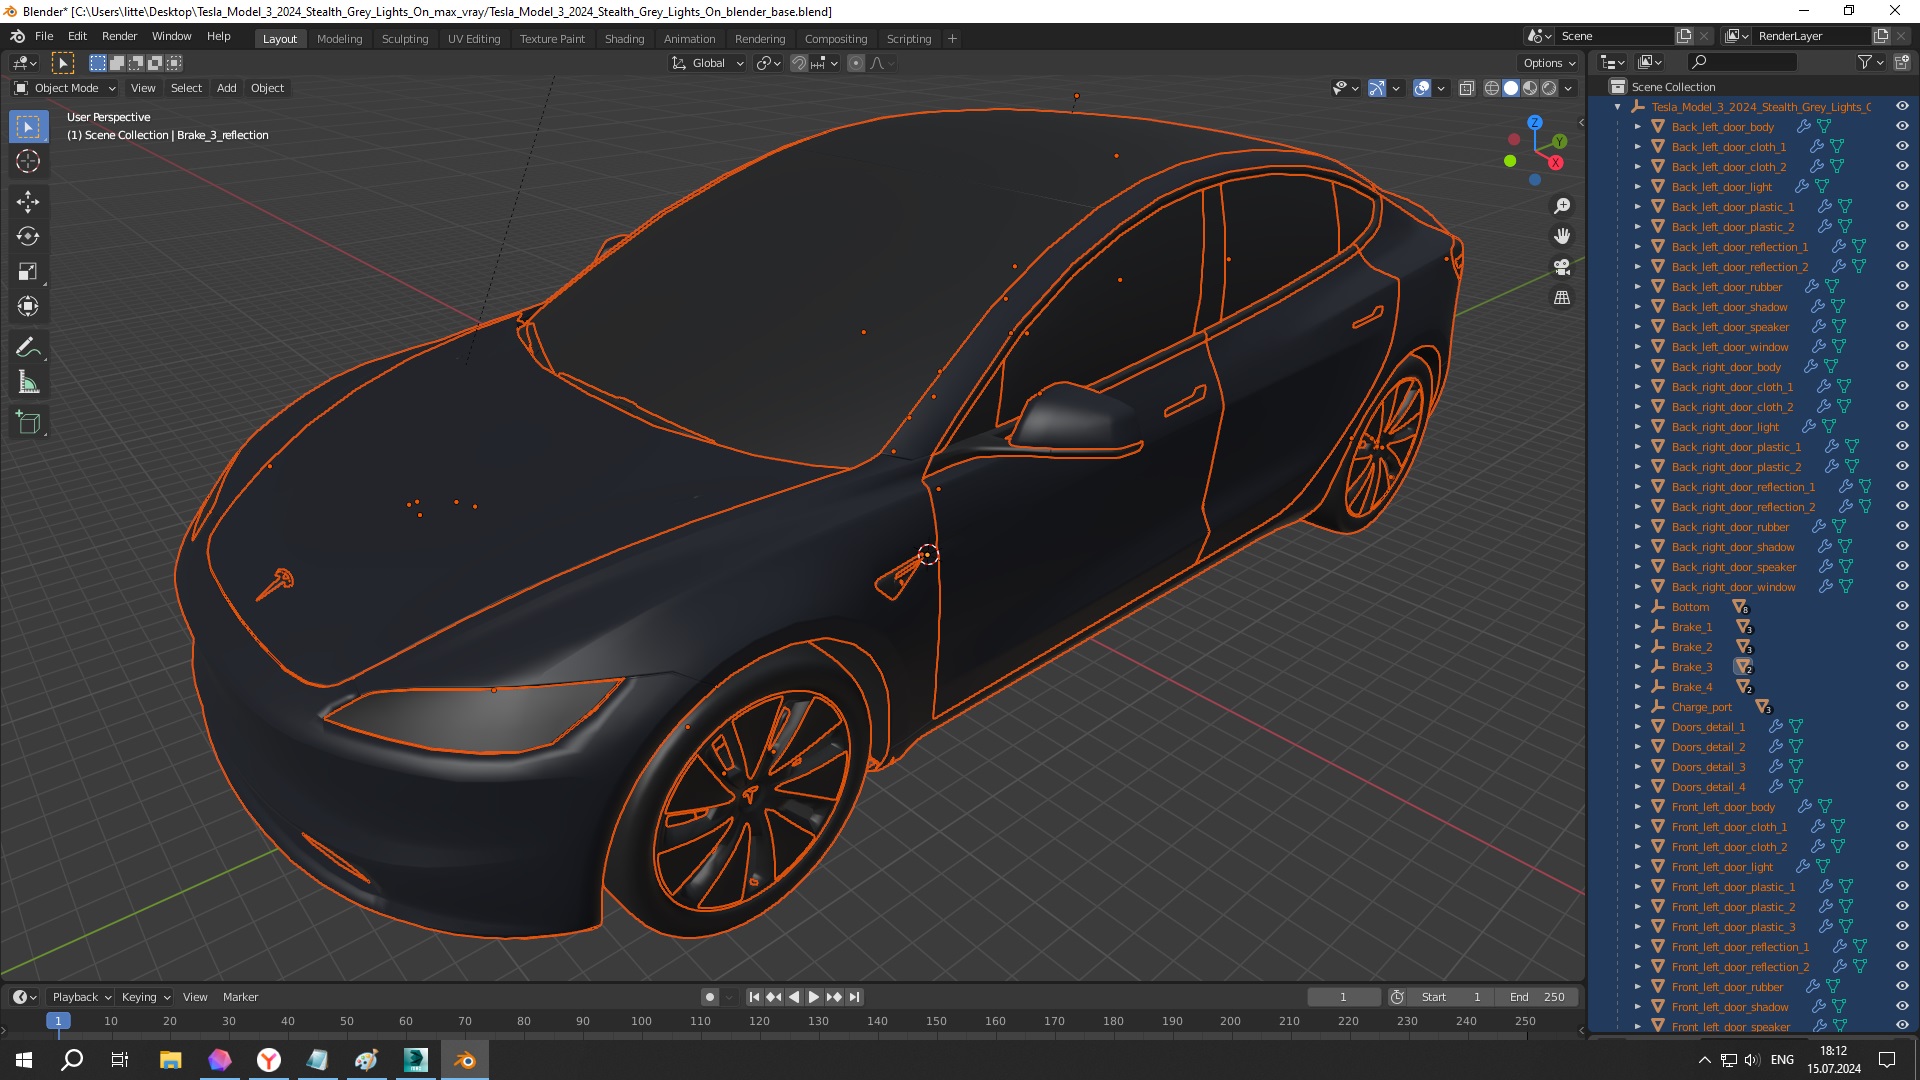Open the viewport View menu
This screenshot has width=1920, height=1080.
coord(143,88)
